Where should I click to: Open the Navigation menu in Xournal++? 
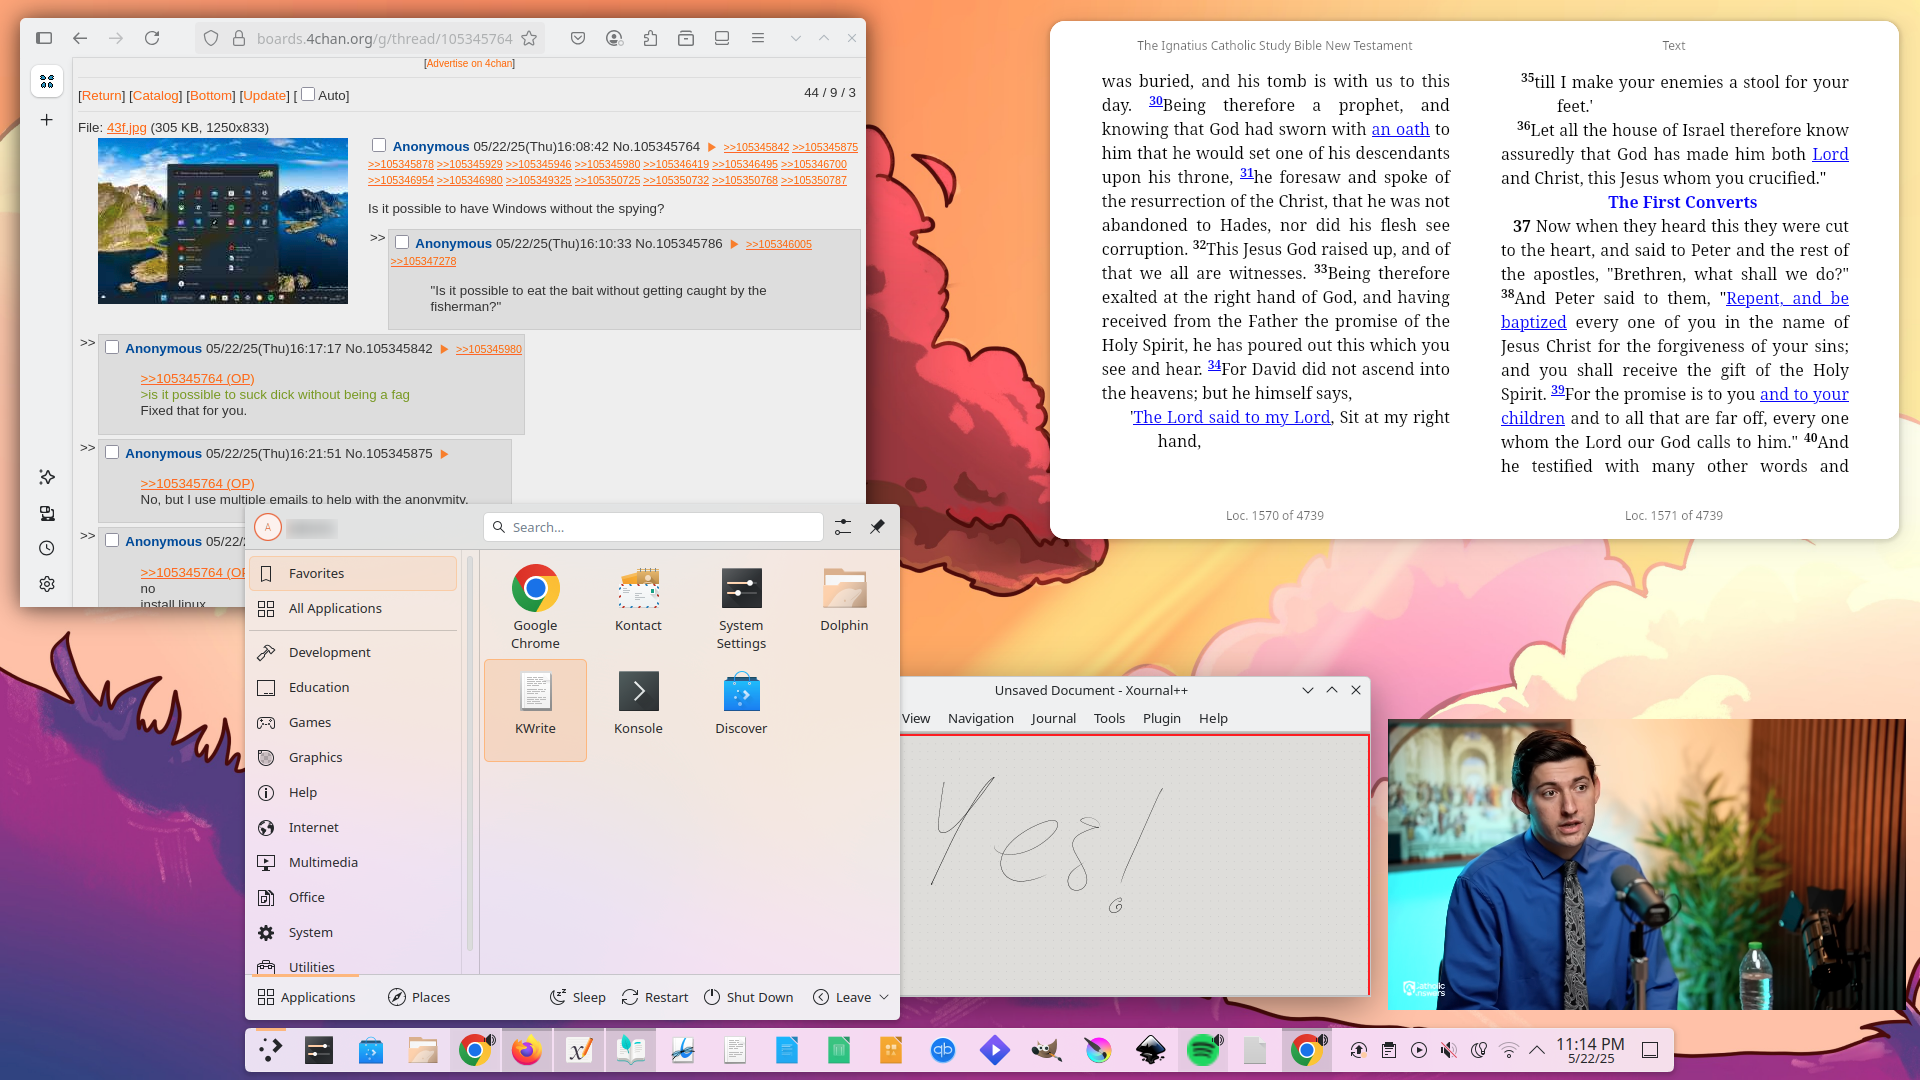980,718
